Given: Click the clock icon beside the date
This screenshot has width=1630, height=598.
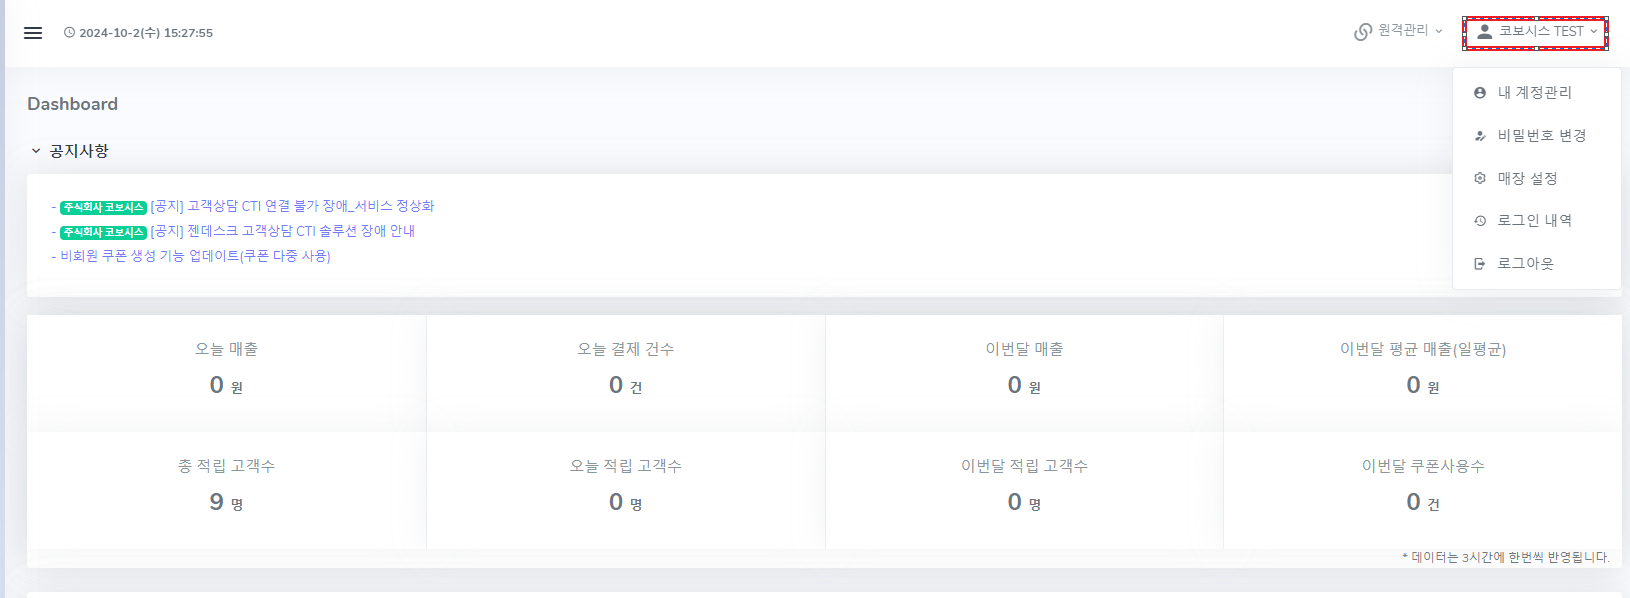Looking at the screenshot, I should [x=69, y=33].
